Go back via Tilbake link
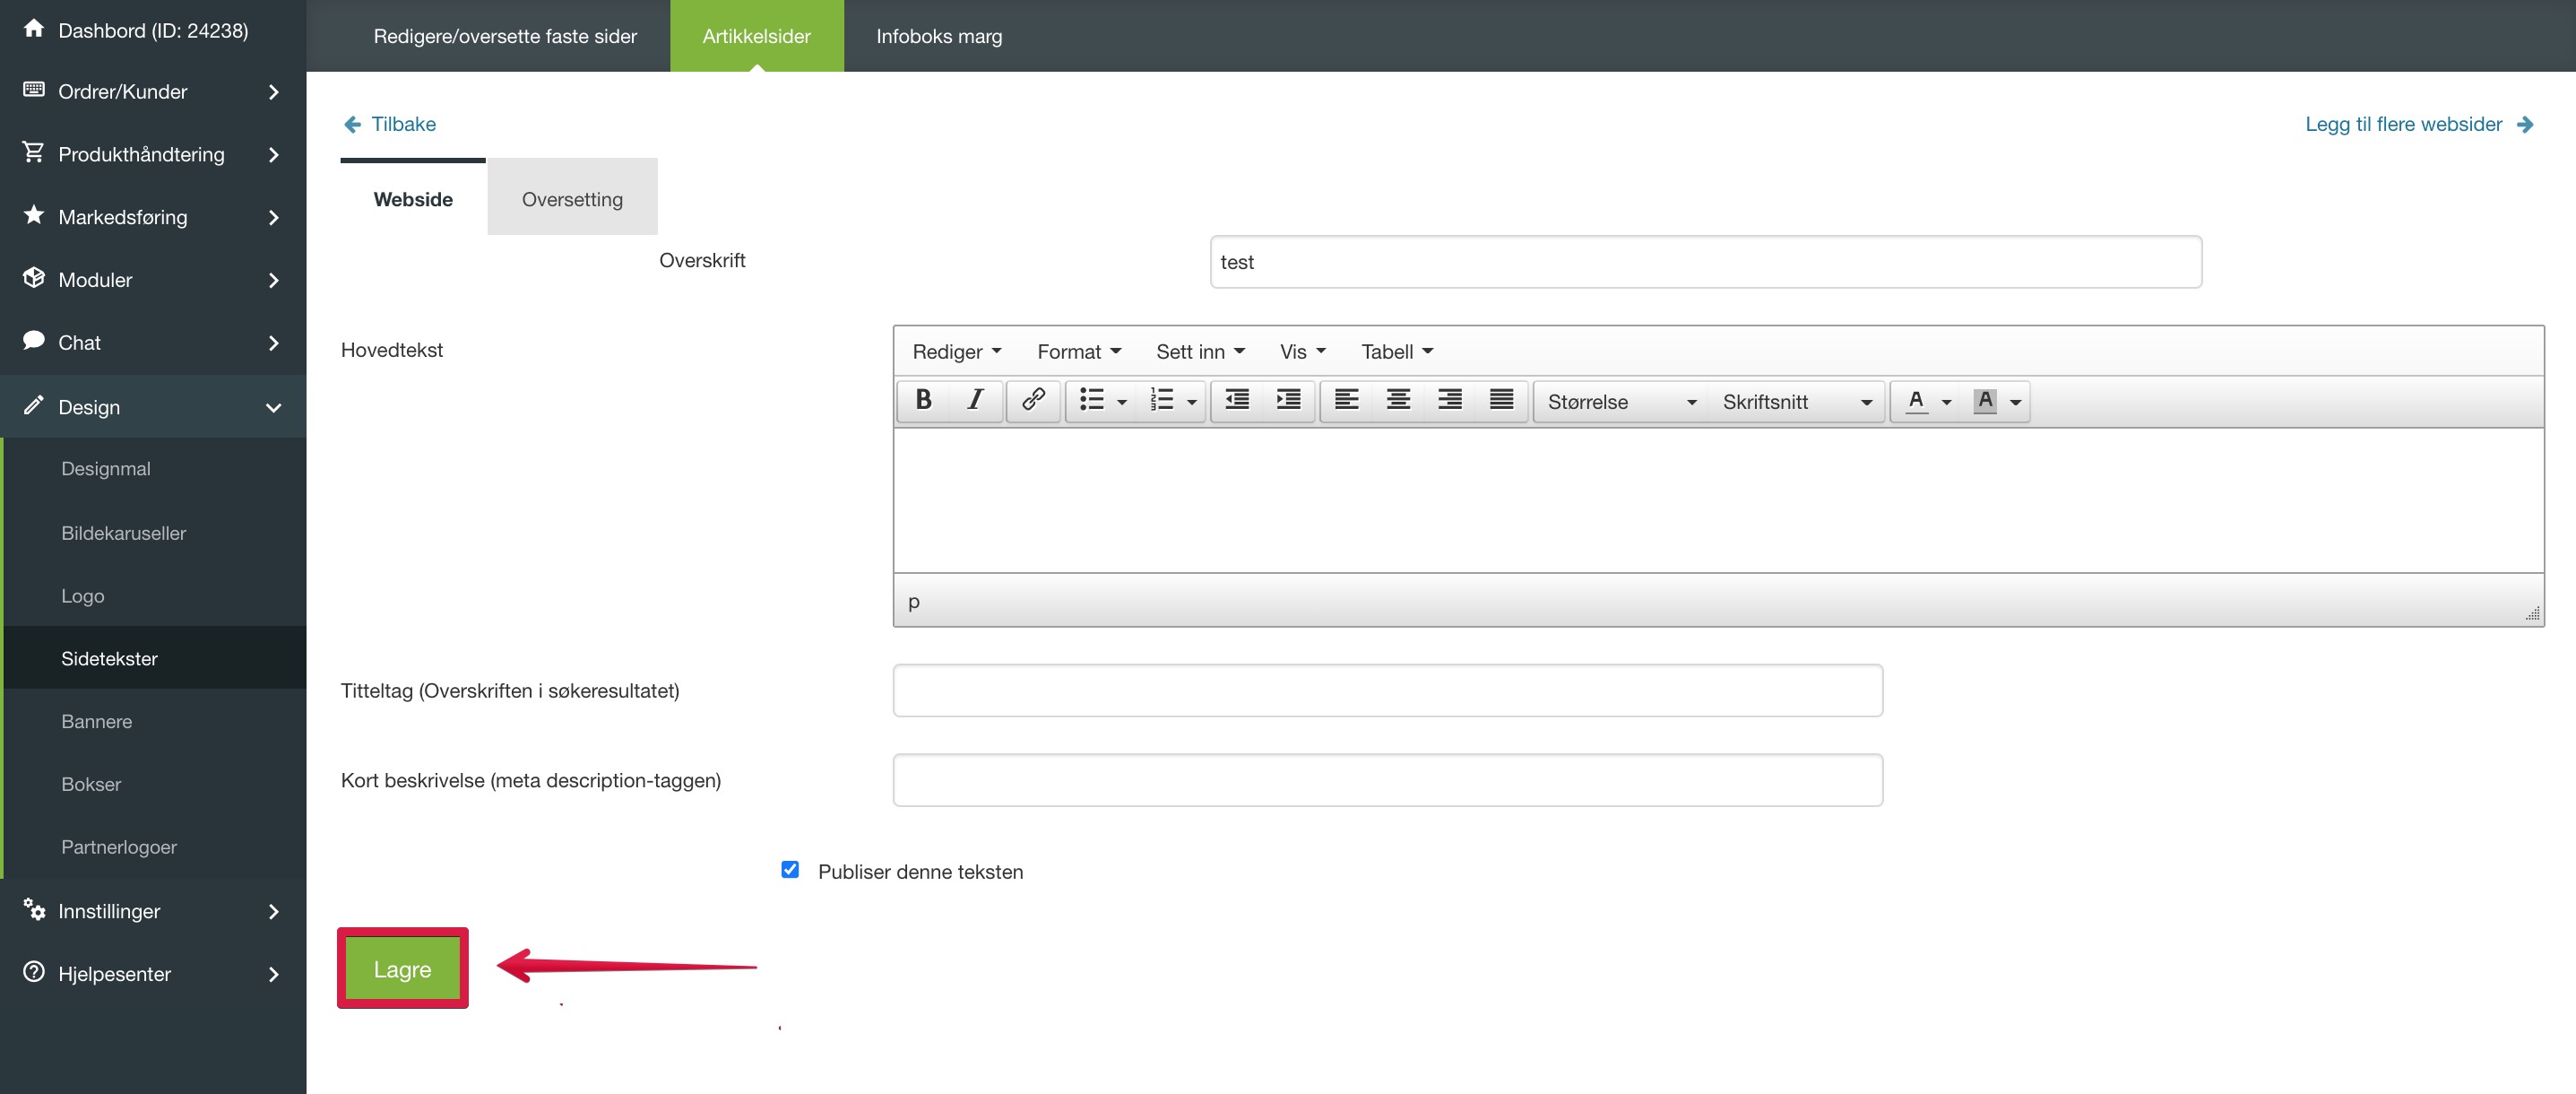The image size is (2576, 1094). tap(403, 124)
